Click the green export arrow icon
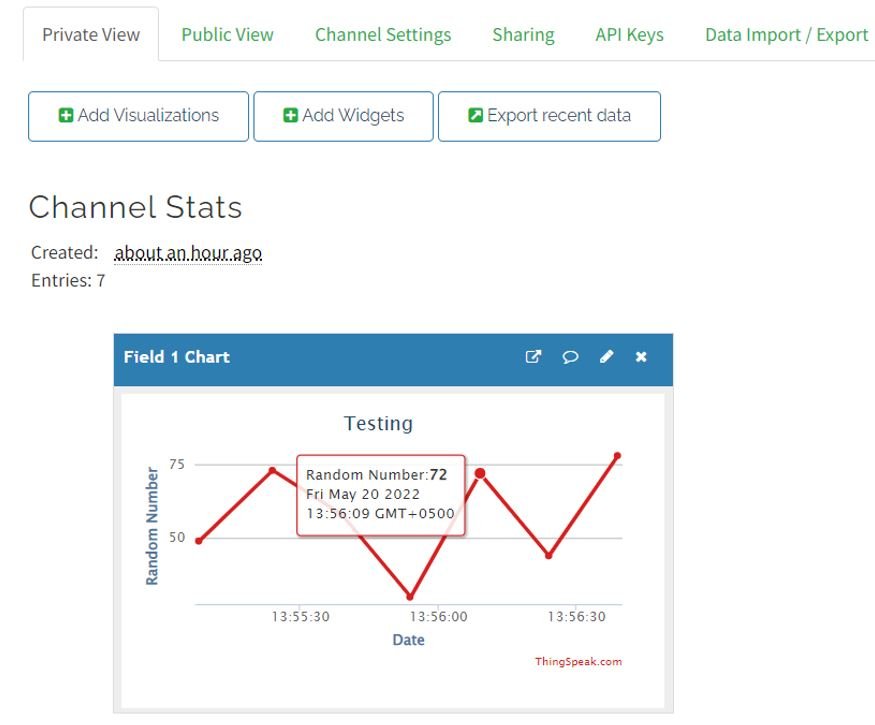875x725 pixels. click(475, 115)
